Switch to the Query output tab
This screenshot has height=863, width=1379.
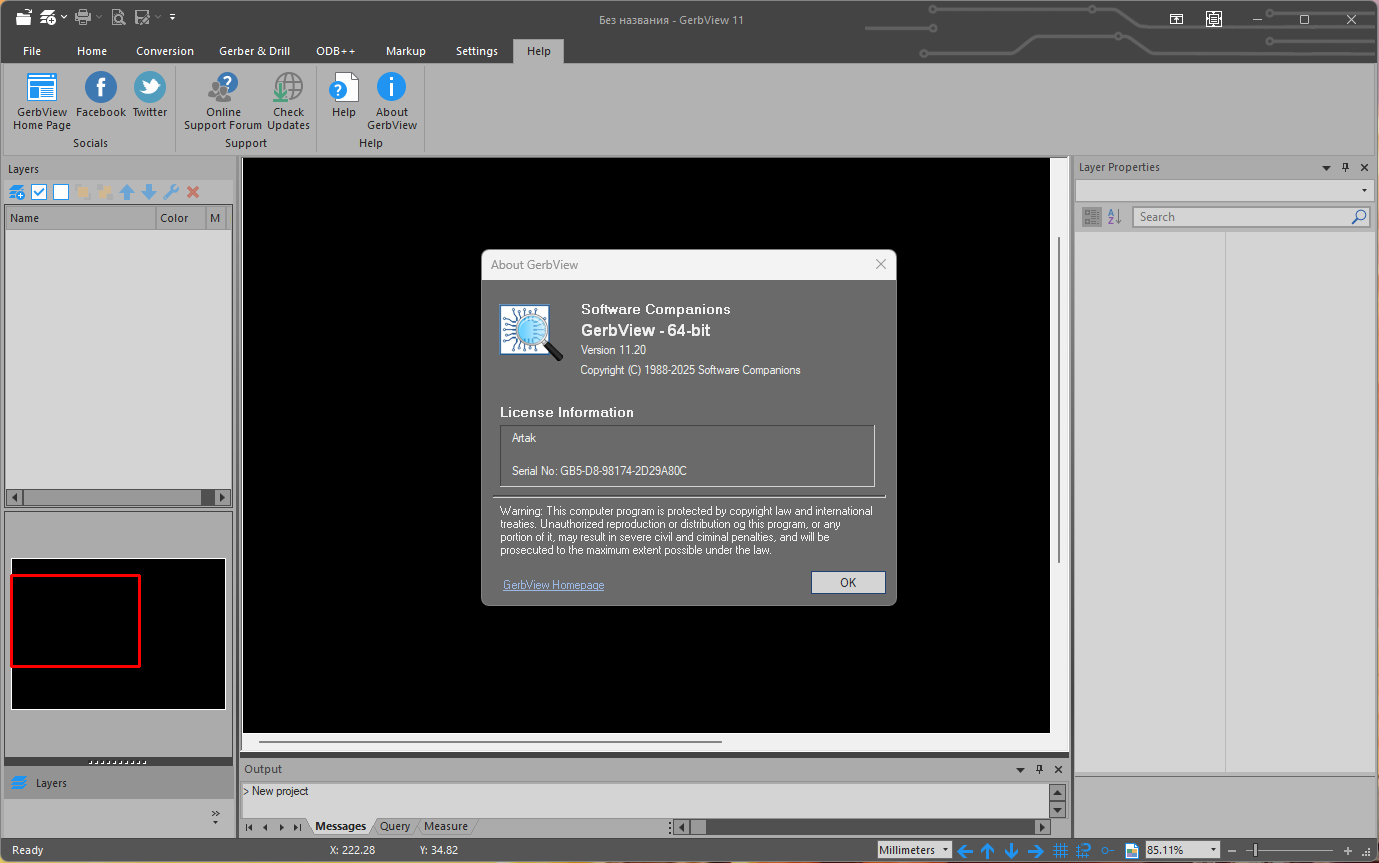coord(395,827)
